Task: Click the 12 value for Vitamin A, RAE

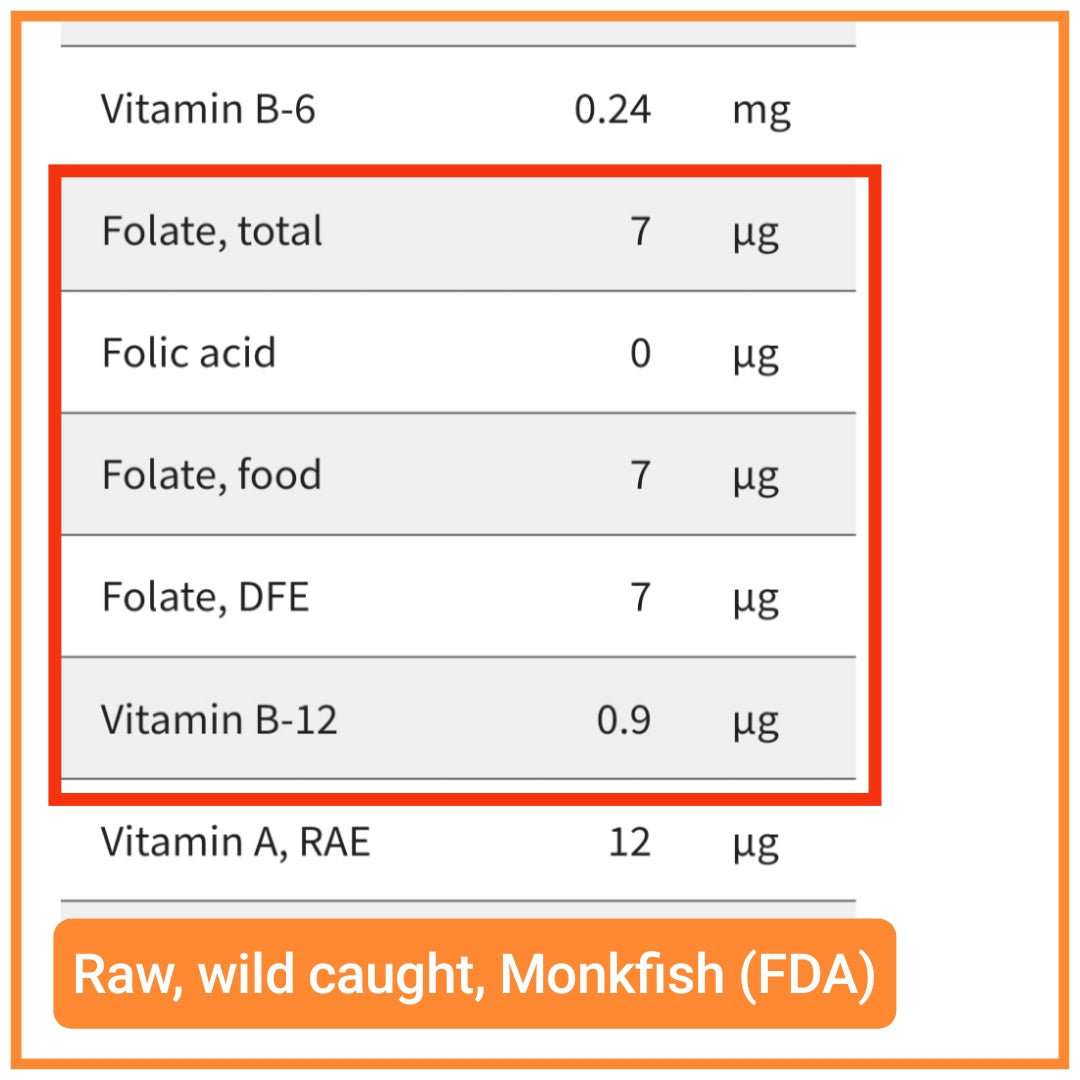Action: click(630, 842)
